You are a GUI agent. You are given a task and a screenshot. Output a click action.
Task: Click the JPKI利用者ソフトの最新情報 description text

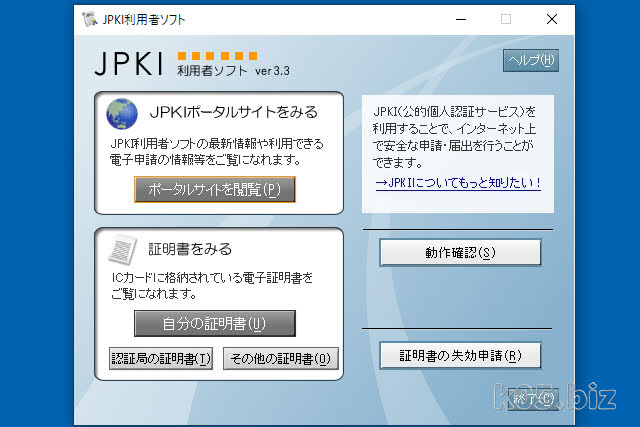217,151
